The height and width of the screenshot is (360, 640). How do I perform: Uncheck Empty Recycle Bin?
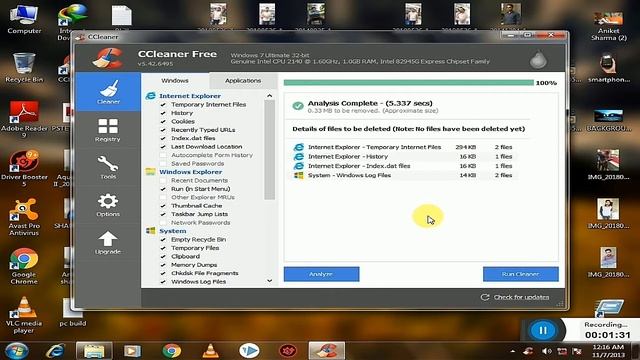pos(163,240)
